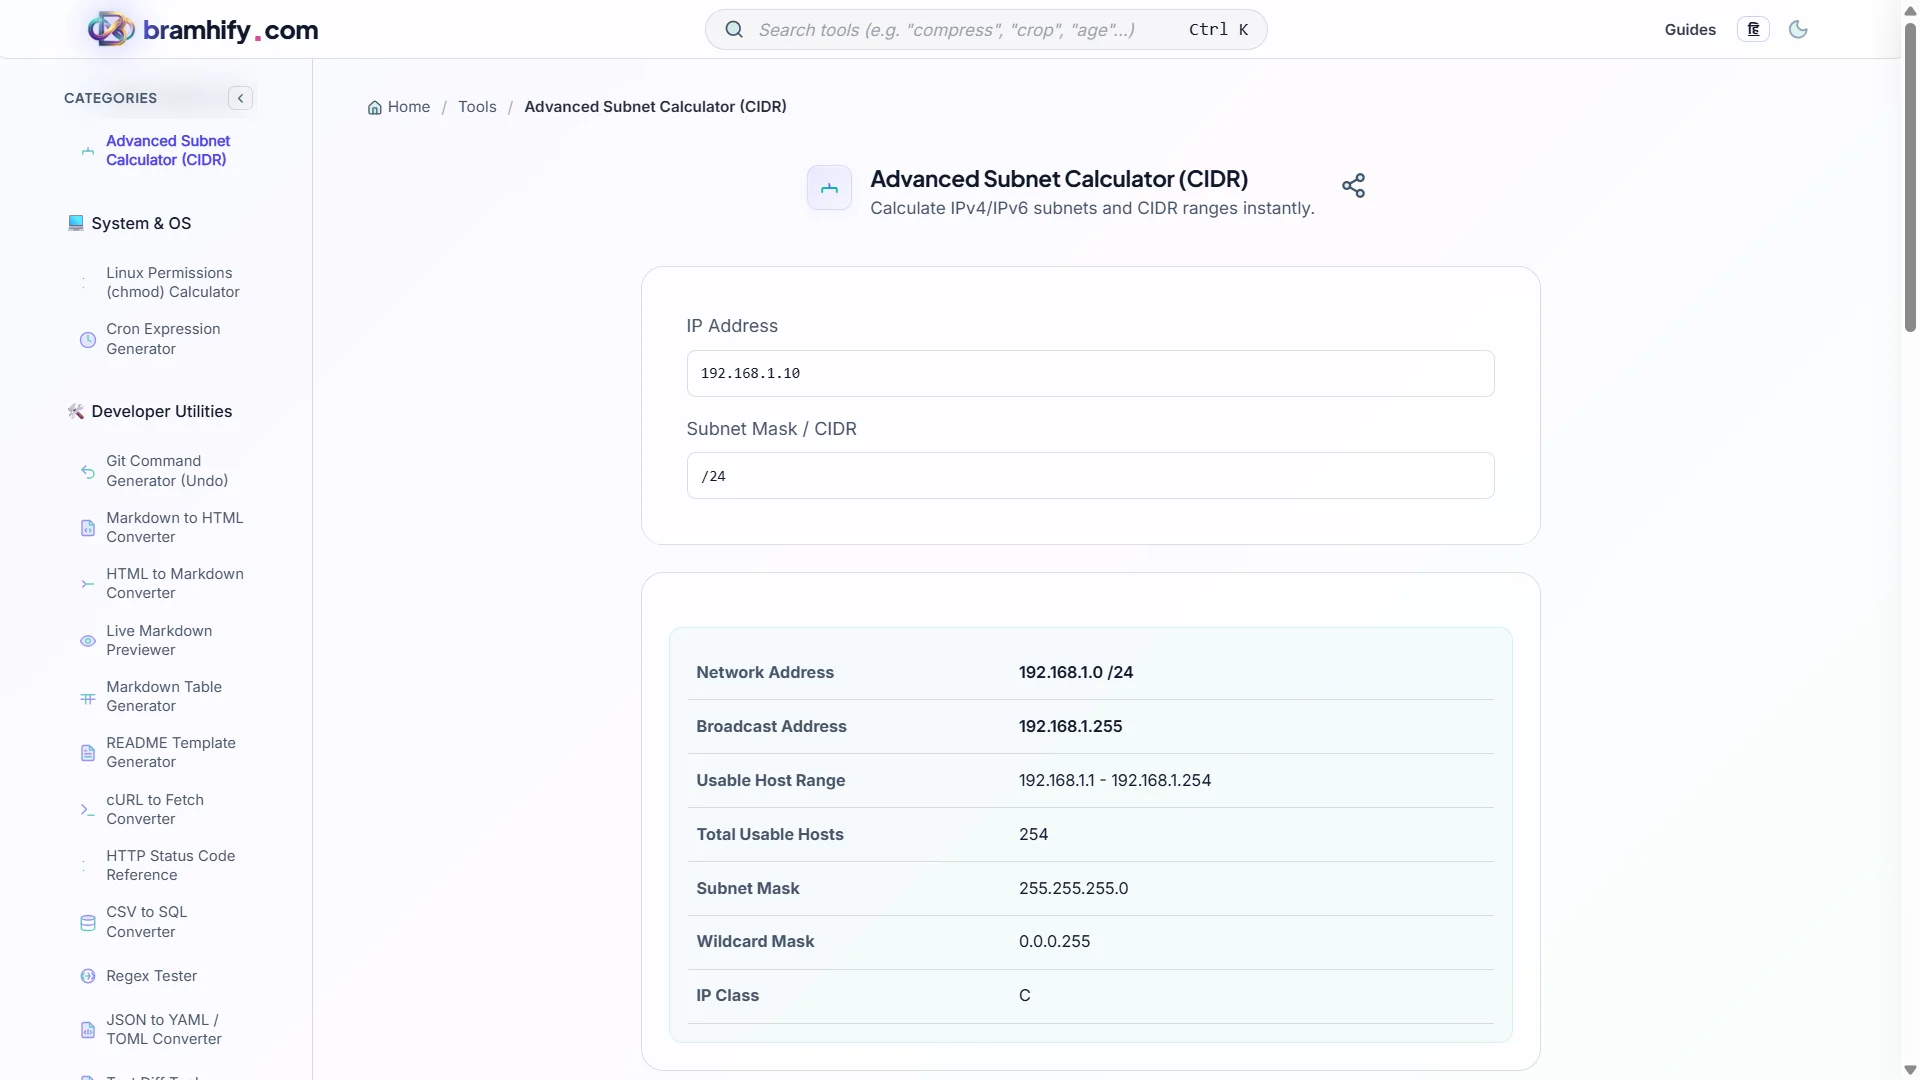
Task: Click Developer Utilities tools icon
Action: coord(75,411)
